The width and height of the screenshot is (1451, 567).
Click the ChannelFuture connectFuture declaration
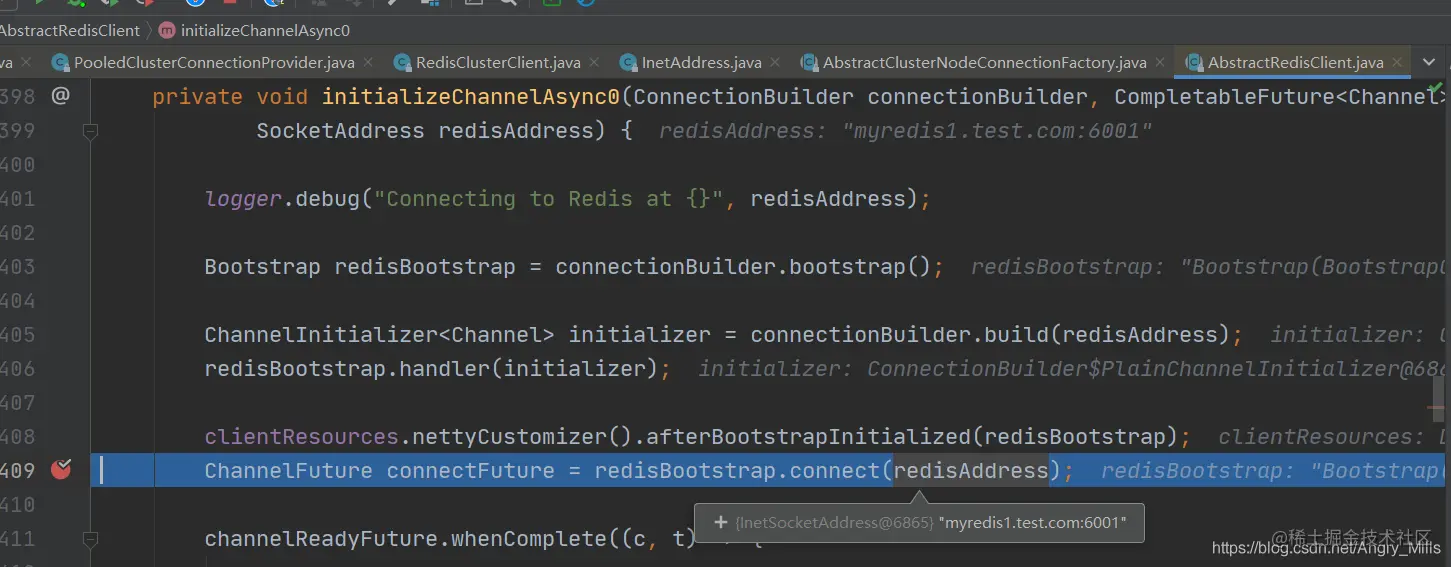[387, 471]
